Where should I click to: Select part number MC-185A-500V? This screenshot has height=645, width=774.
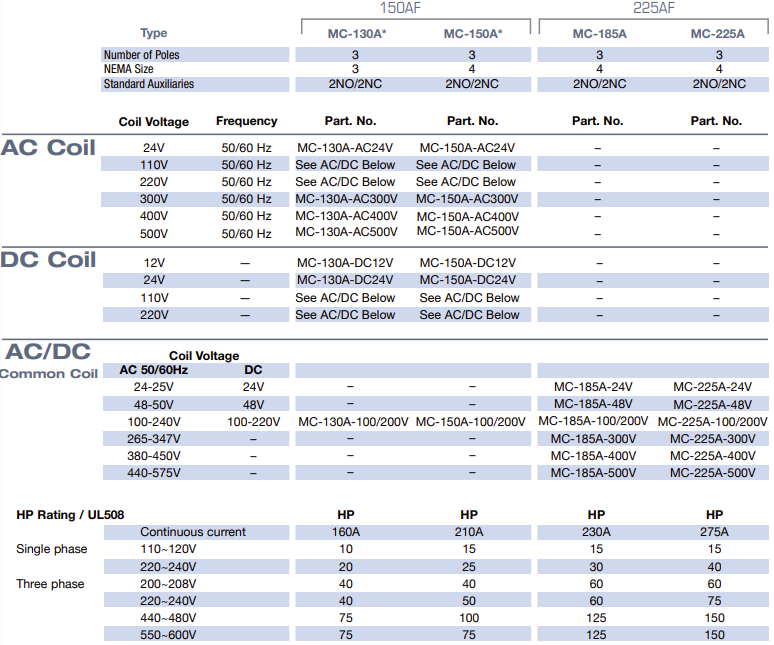tap(593, 473)
